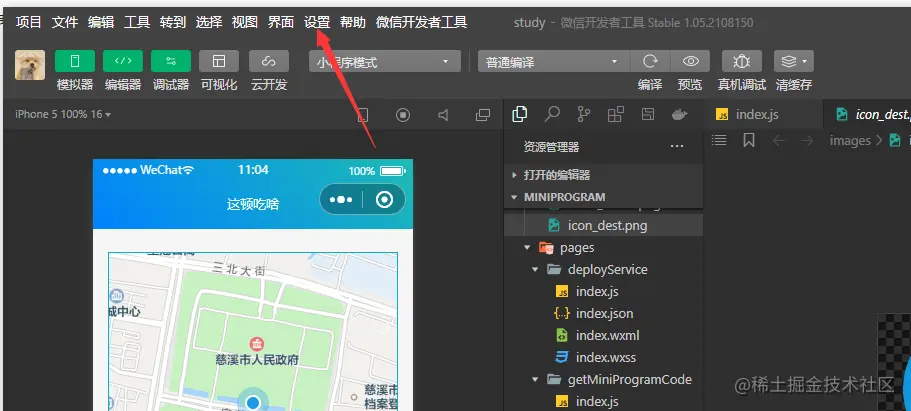Open index.js under getMiniProgramCode

pyautogui.click(x=604, y=402)
